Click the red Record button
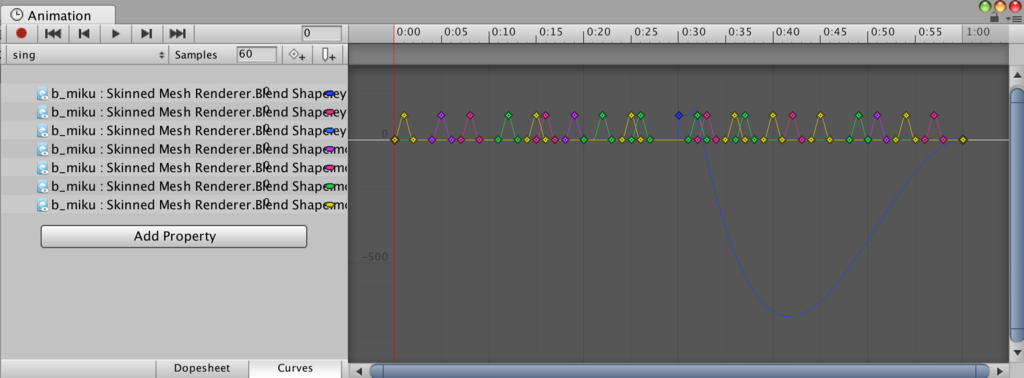 tap(21, 33)
